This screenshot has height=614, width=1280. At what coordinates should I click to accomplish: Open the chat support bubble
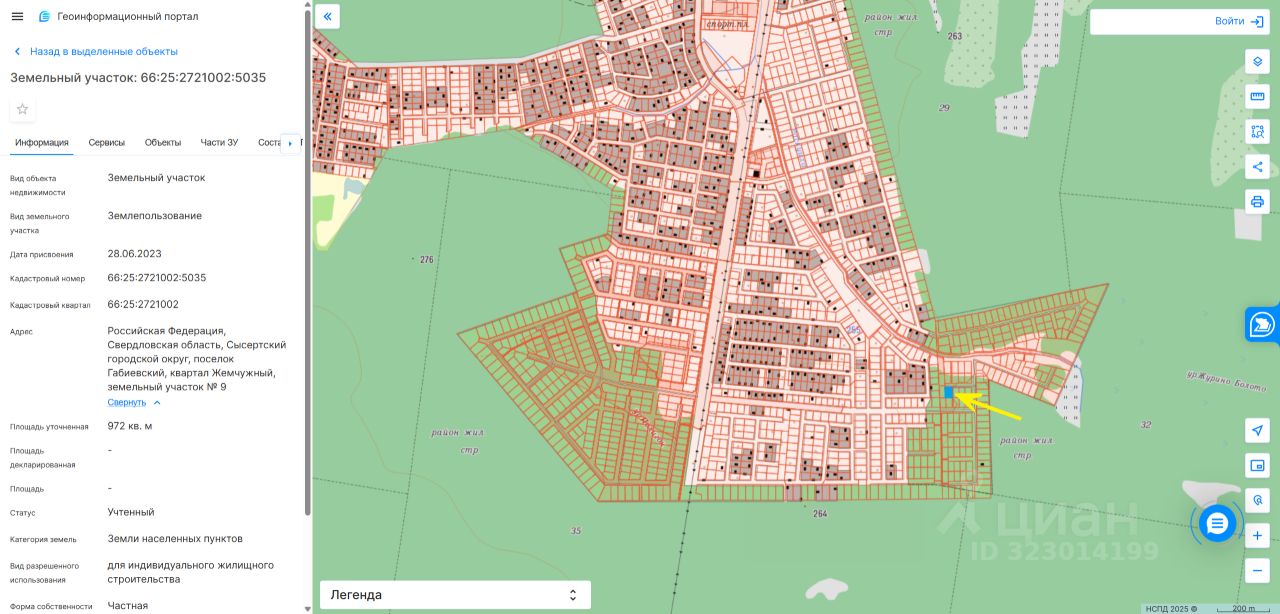tap(1217, 523)
